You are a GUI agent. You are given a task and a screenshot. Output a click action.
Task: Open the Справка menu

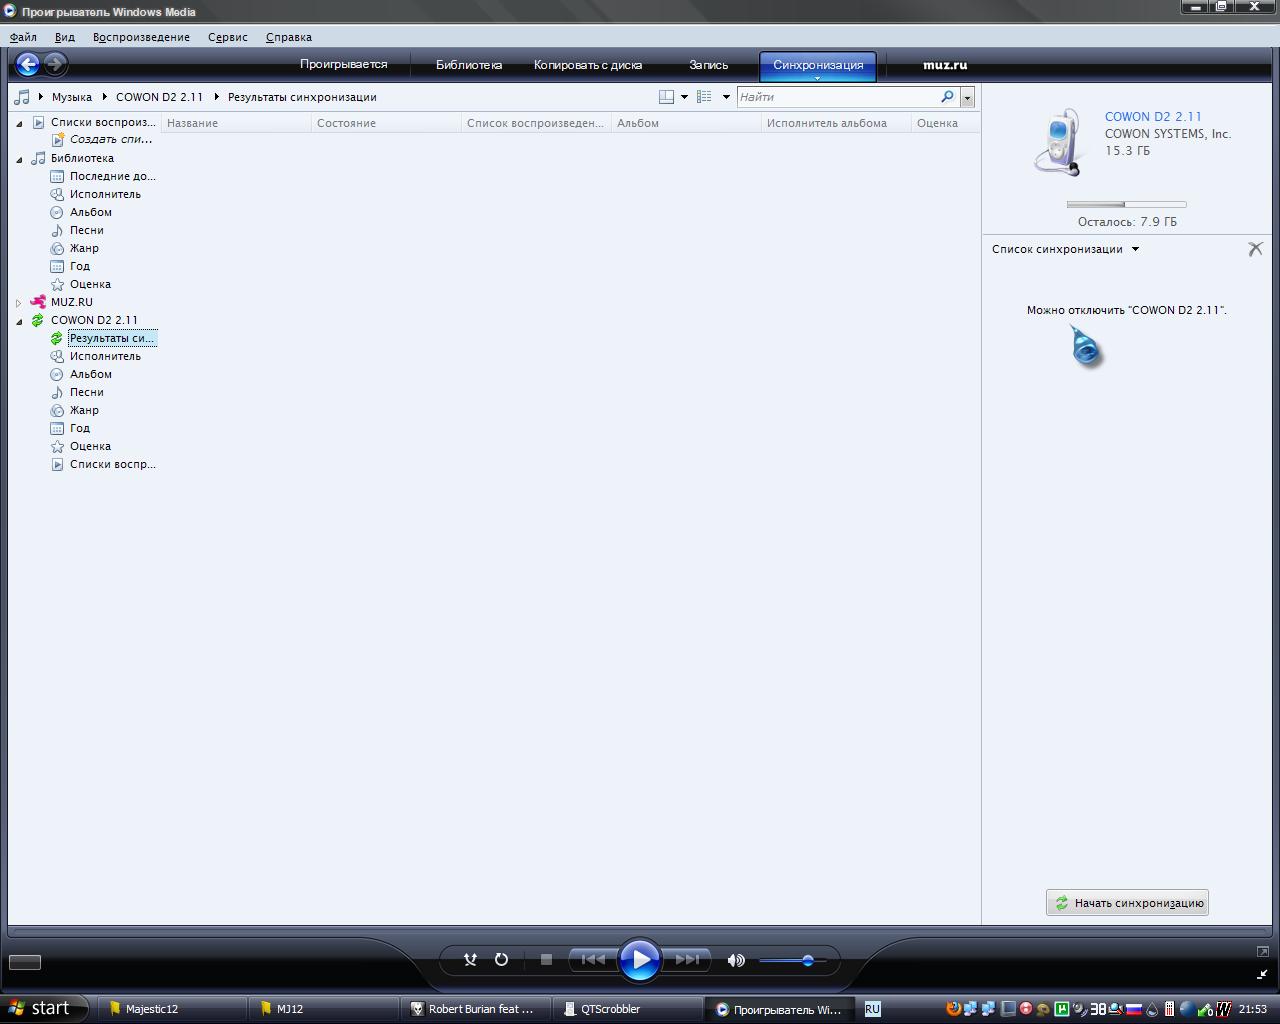coord(289,37)
